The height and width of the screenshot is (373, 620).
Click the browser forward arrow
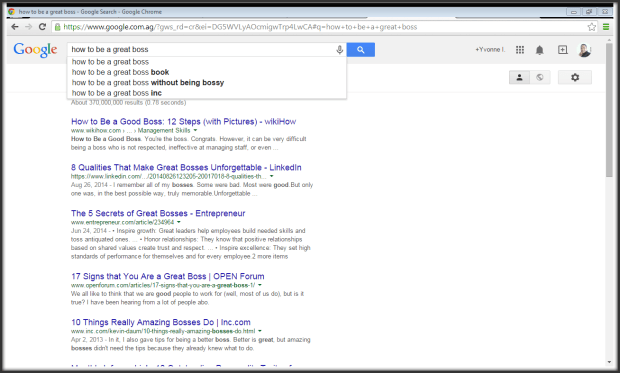click(x=28, y=27)
